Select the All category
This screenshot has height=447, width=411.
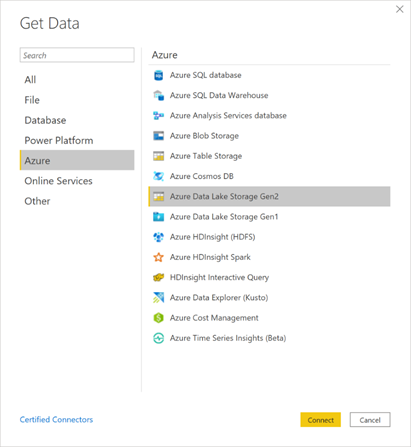(77, 80)
